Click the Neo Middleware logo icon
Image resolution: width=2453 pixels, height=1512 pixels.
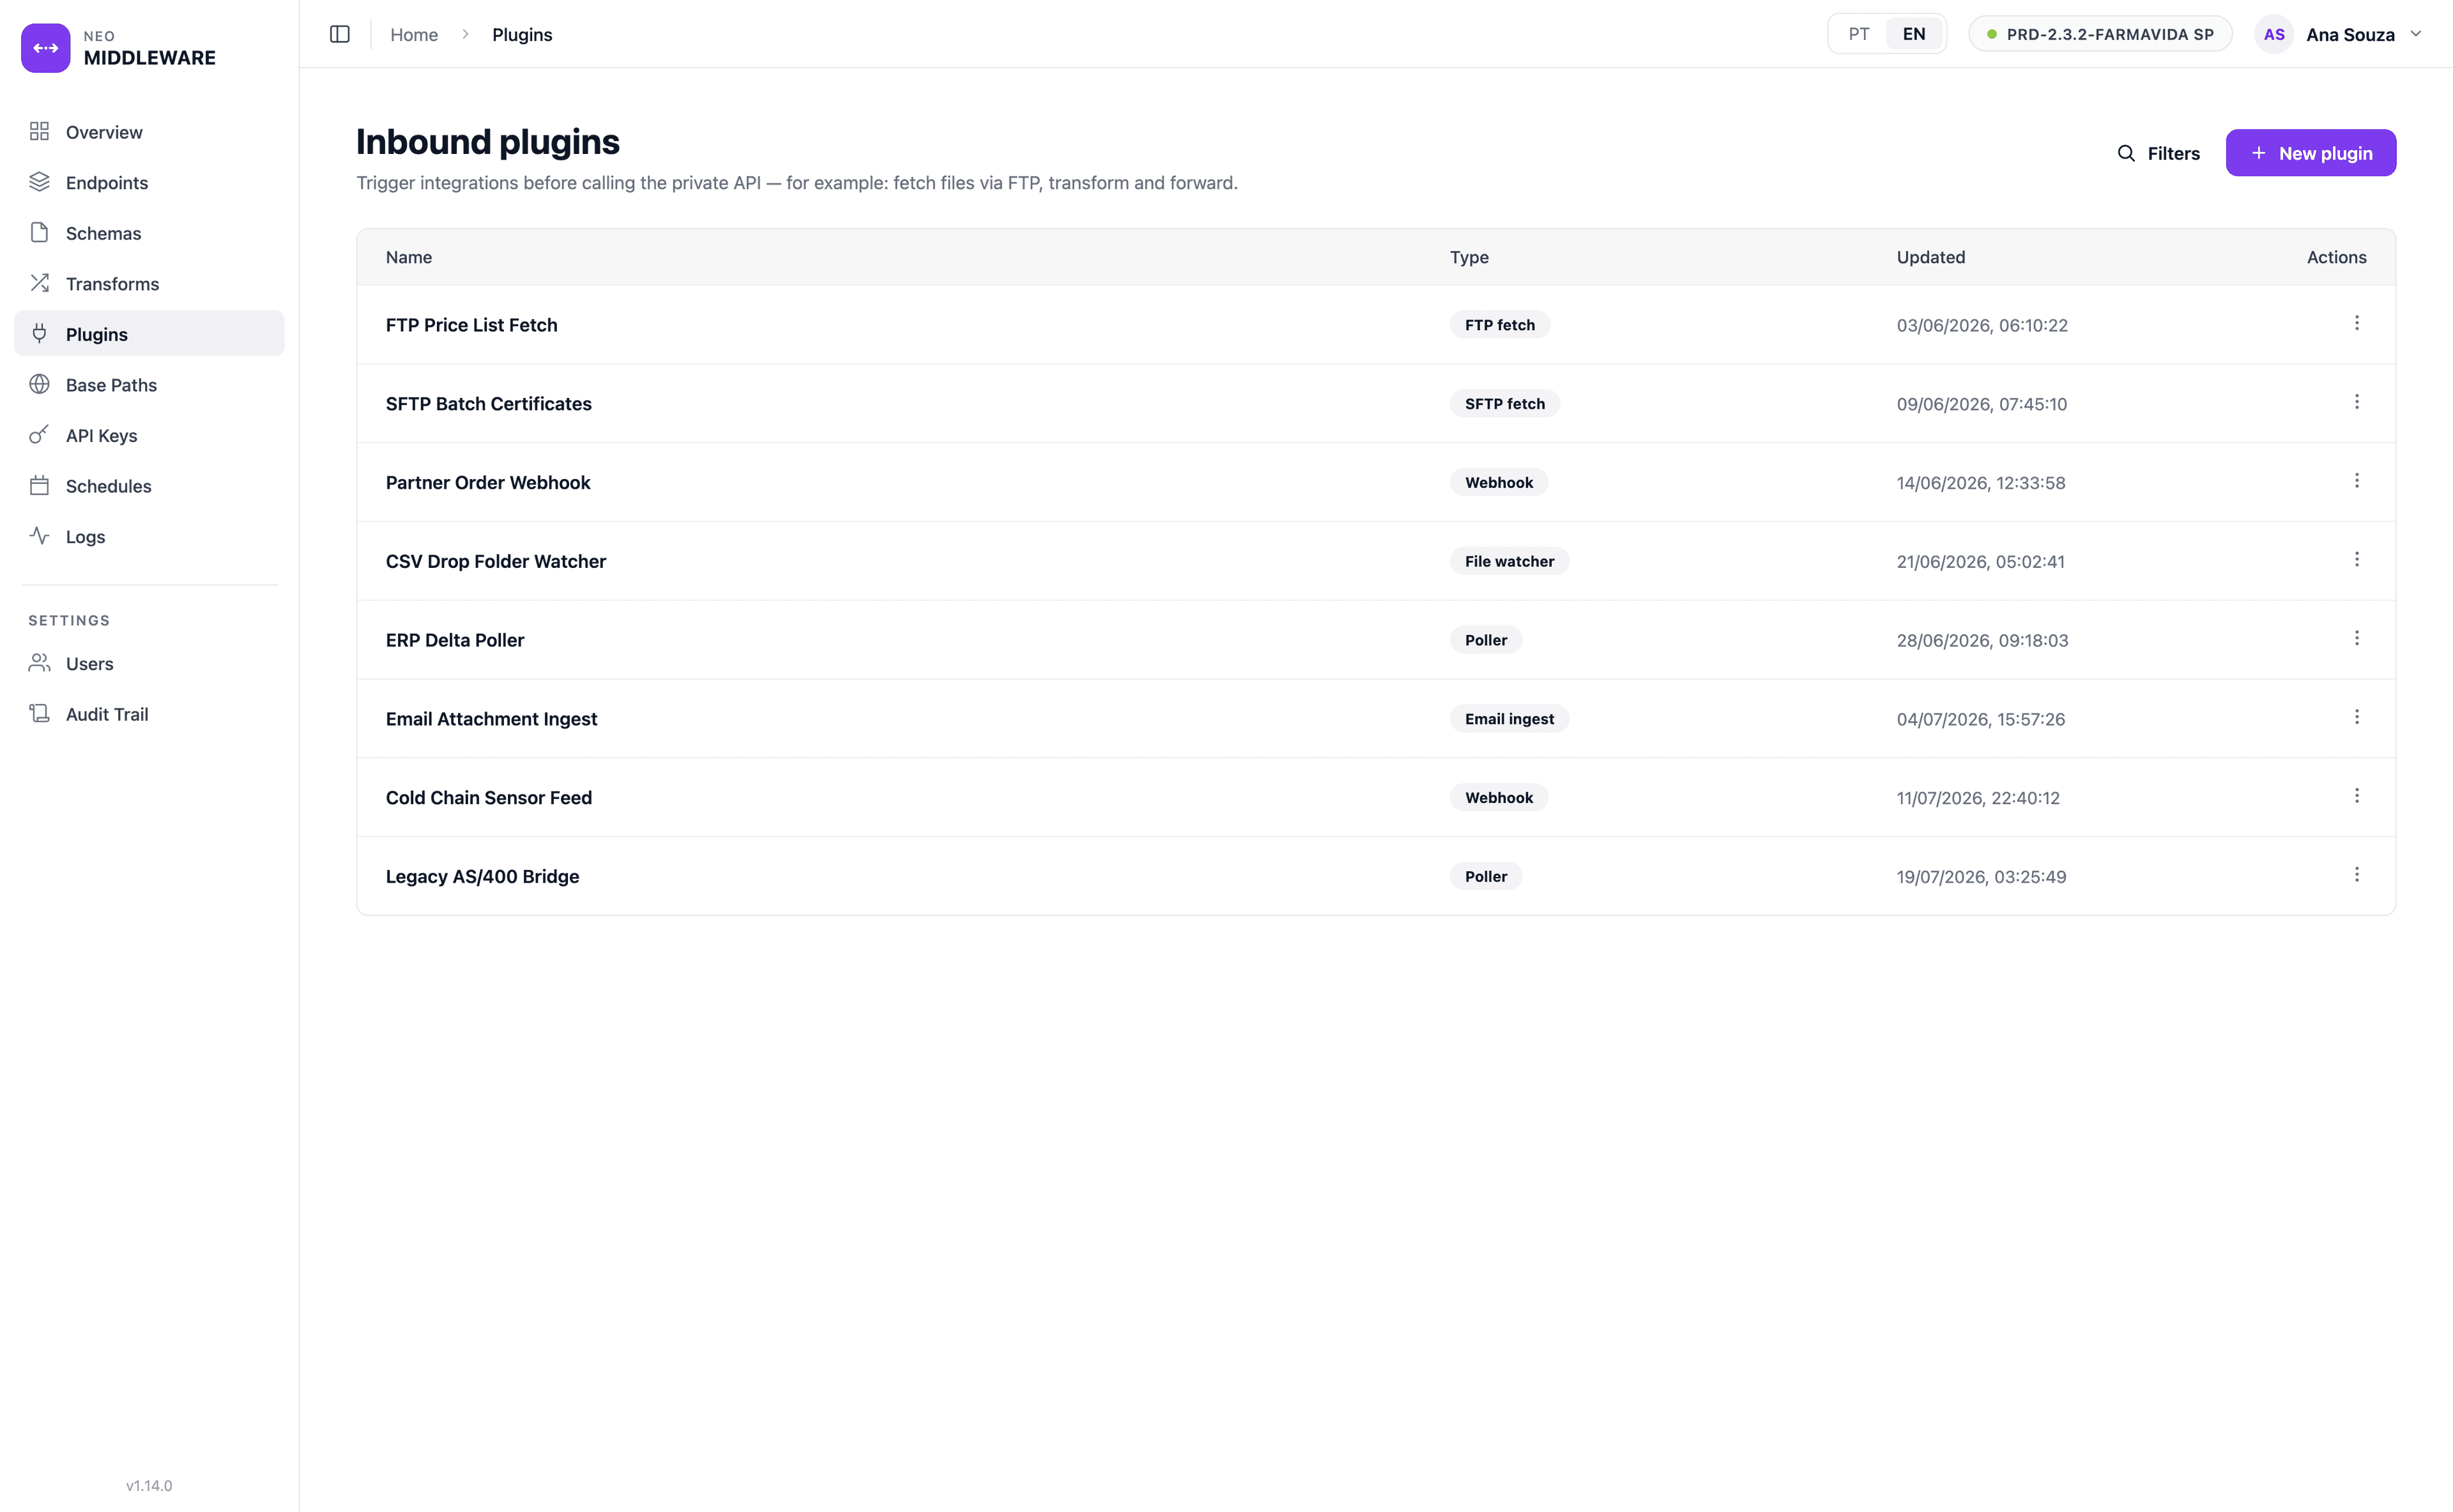(x=46, y=48)
